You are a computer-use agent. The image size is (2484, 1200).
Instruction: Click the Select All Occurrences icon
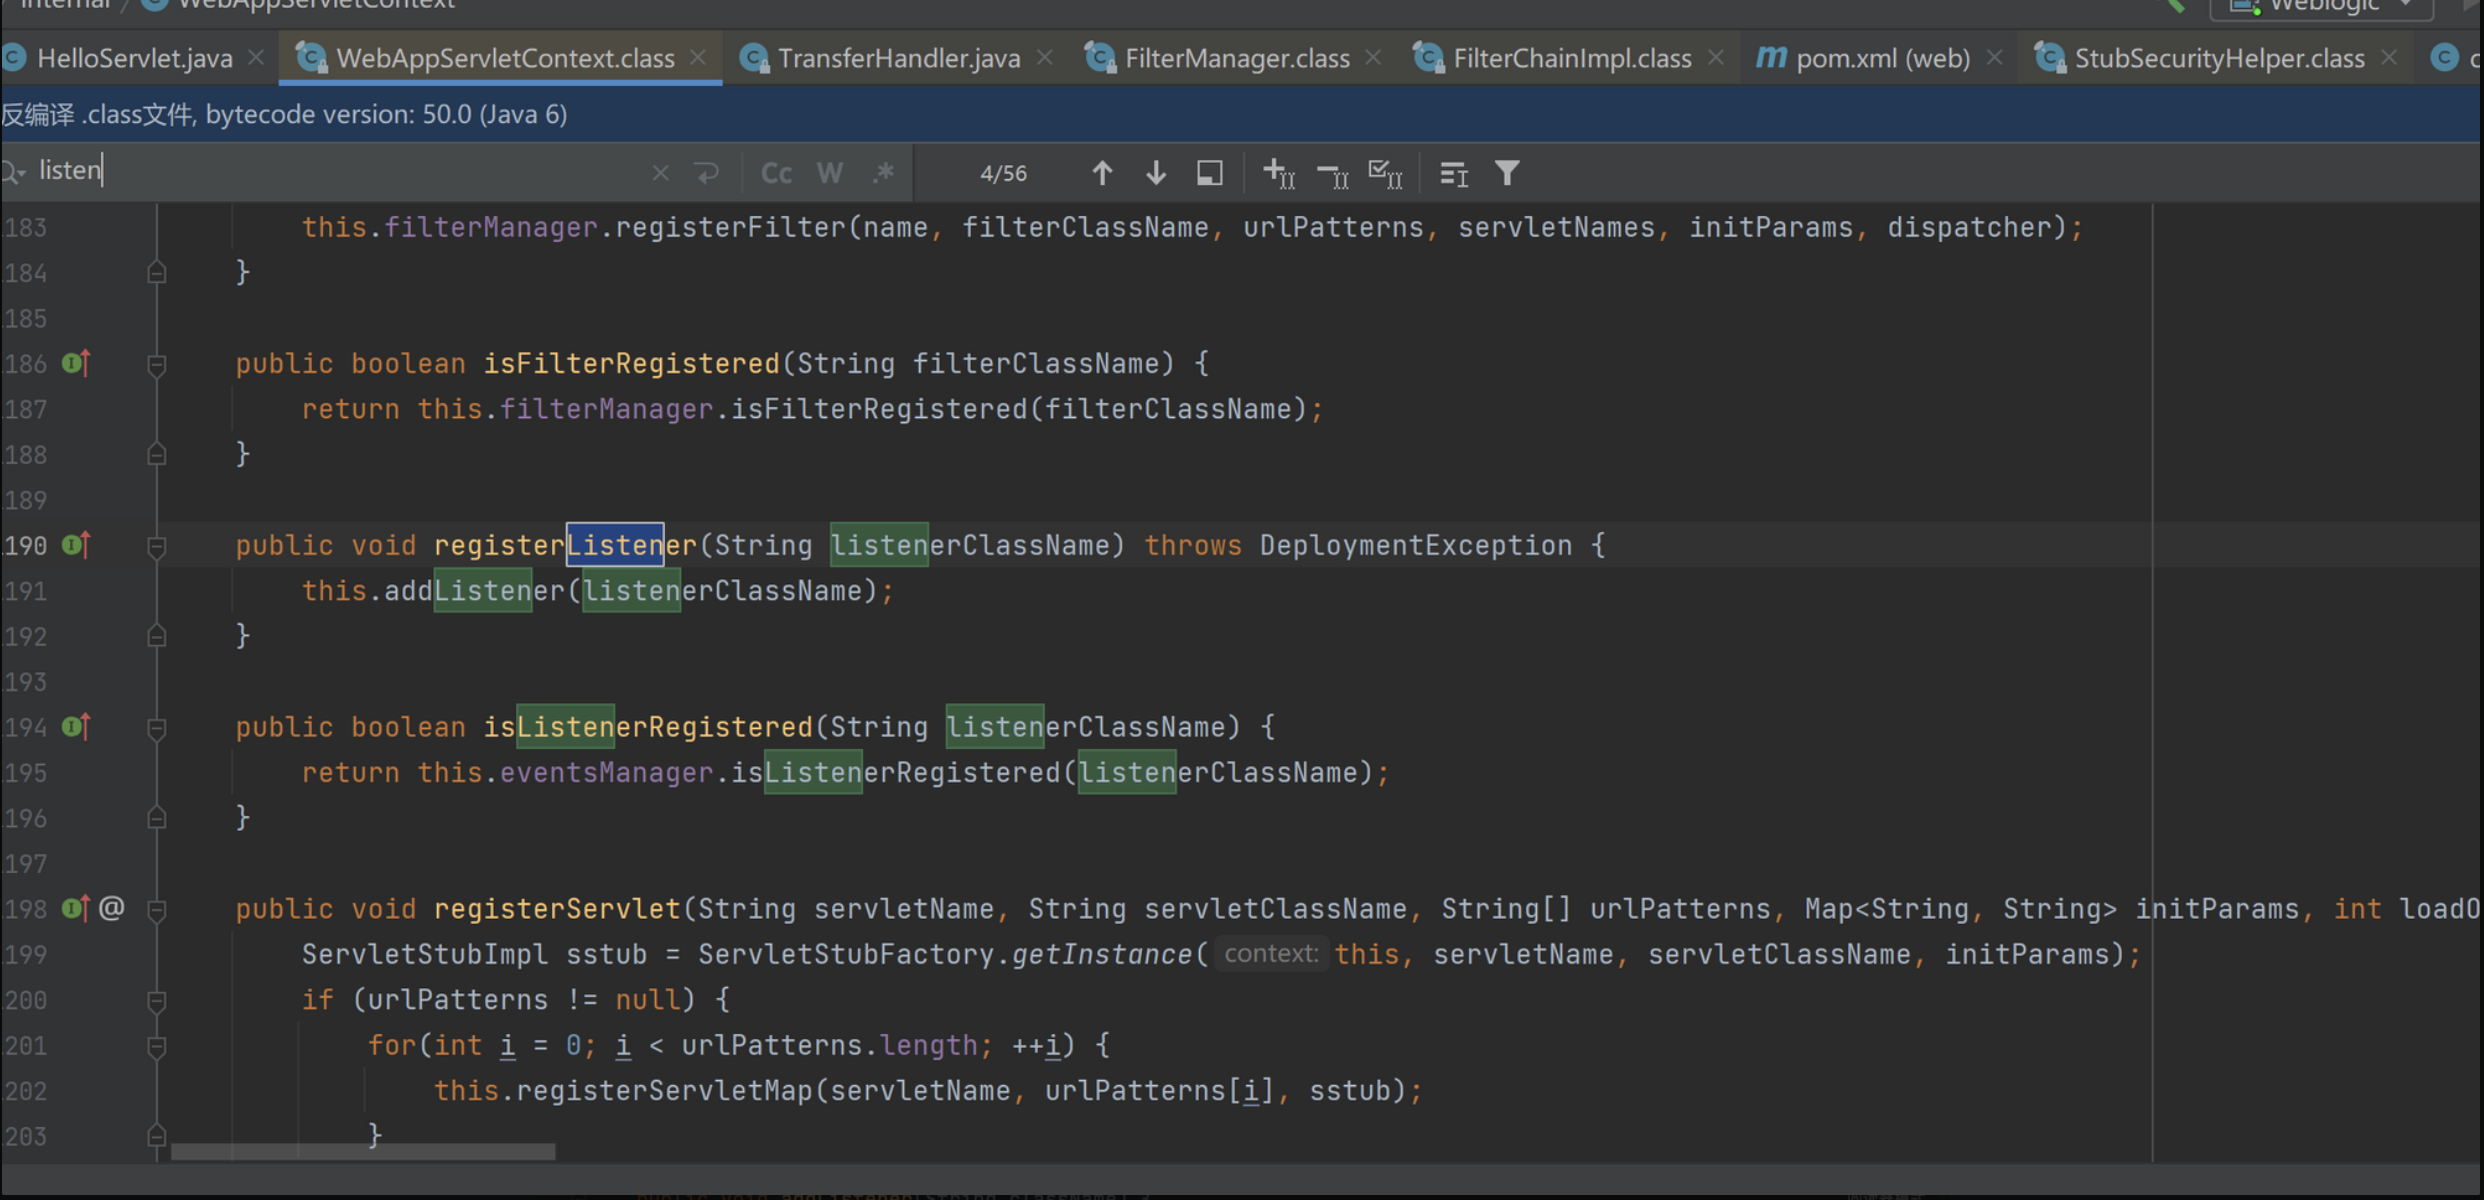point(1385,173)
